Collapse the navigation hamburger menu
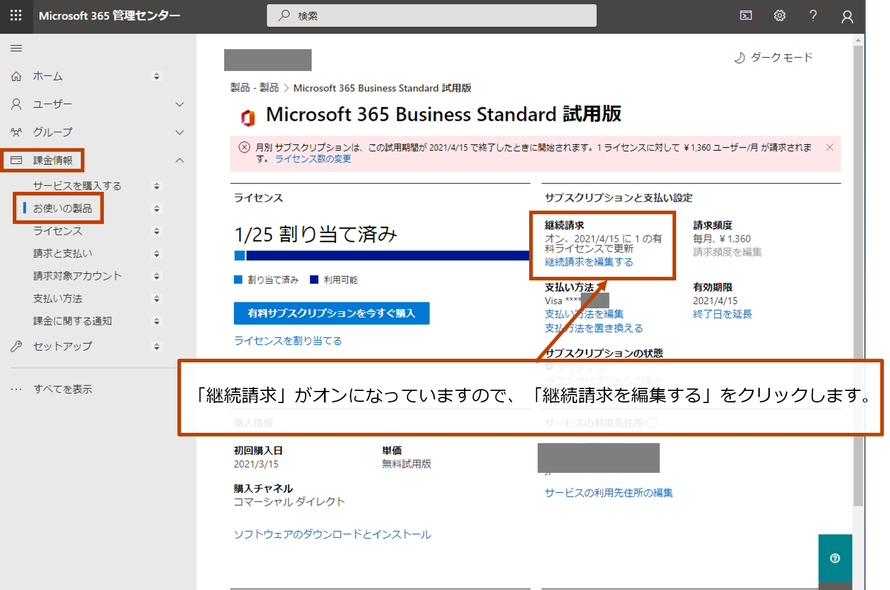Viewport: 890px width, 590px height. pos(16,48)
